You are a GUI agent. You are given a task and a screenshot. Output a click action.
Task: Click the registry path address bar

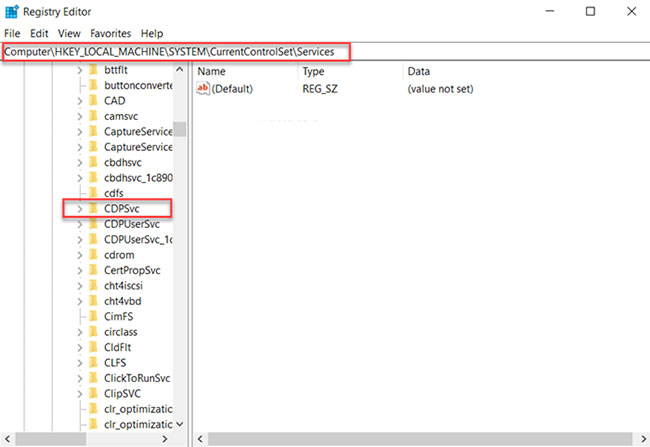[x=176, y=51]
